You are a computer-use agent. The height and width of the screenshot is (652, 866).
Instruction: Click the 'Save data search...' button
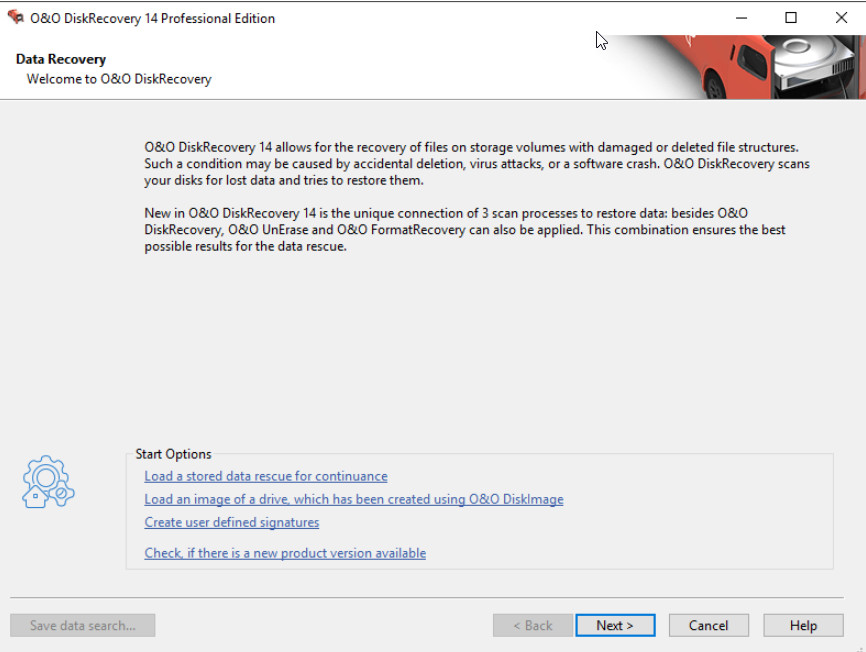click(x=82, y=626)
